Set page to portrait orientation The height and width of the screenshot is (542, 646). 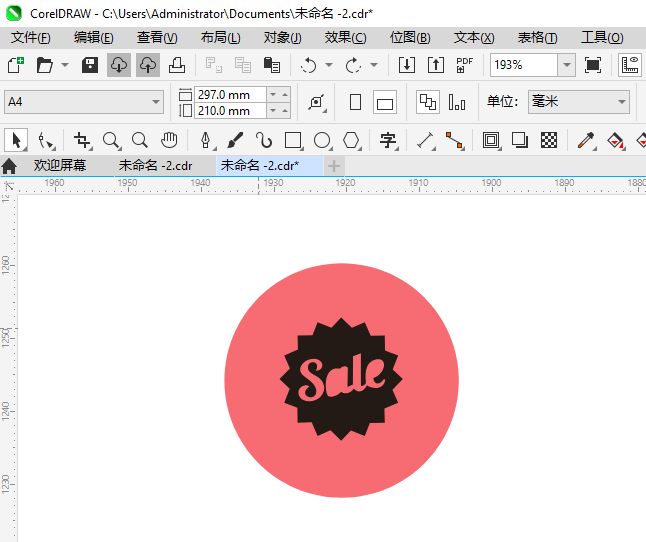point(355,102)
